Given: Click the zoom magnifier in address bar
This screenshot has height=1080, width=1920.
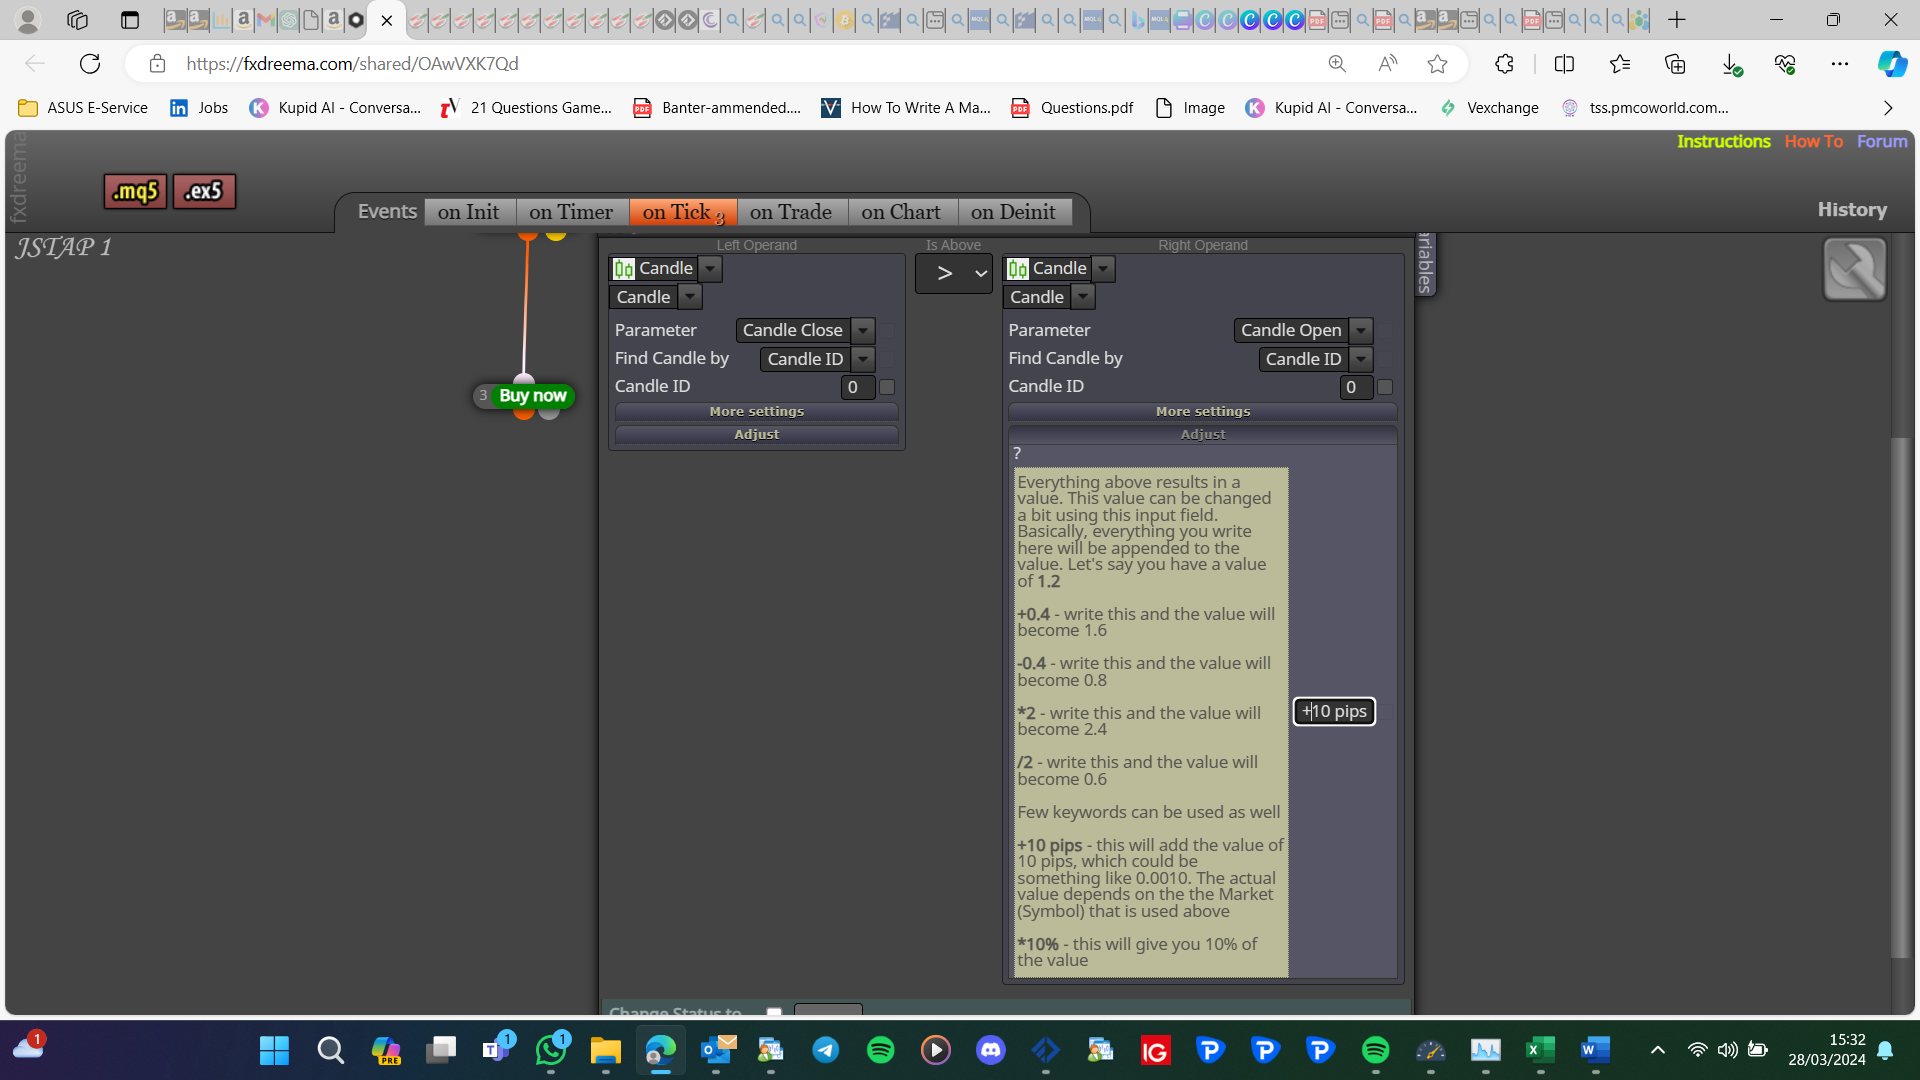Looking at the screenshot, I should coord(1337,64).
